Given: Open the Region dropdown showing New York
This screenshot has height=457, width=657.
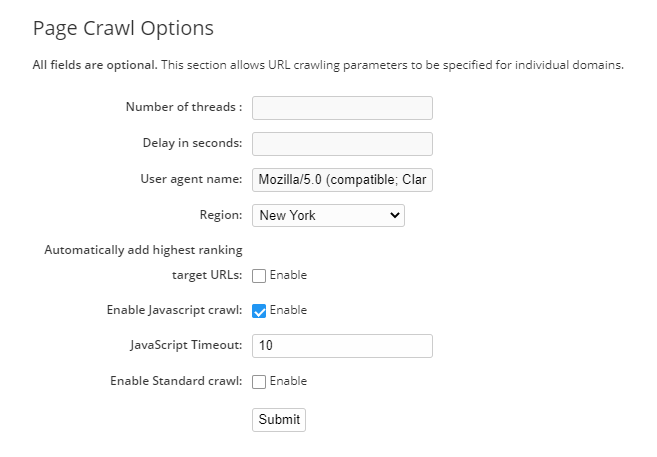Looking at the screenshot, I should pos(328,215).
